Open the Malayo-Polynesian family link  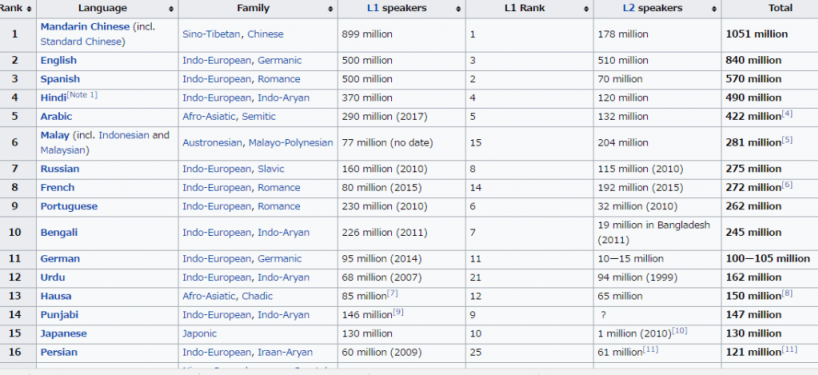pyautogui.click(x=291, y=143)
